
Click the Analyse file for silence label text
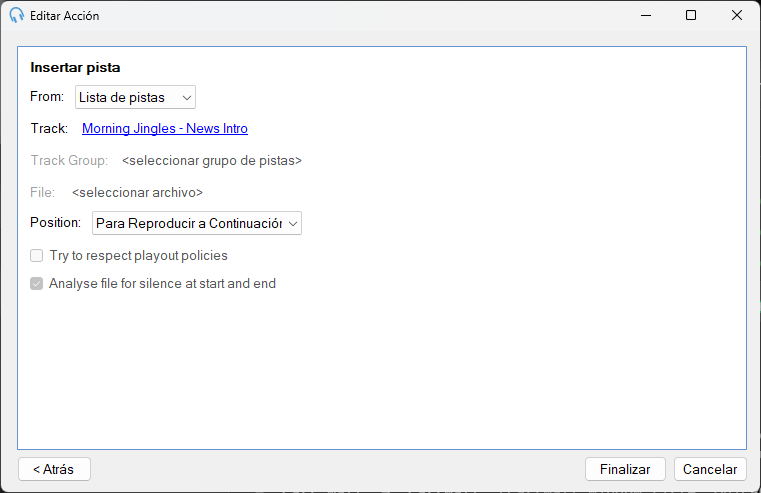(x=162, y=283)
